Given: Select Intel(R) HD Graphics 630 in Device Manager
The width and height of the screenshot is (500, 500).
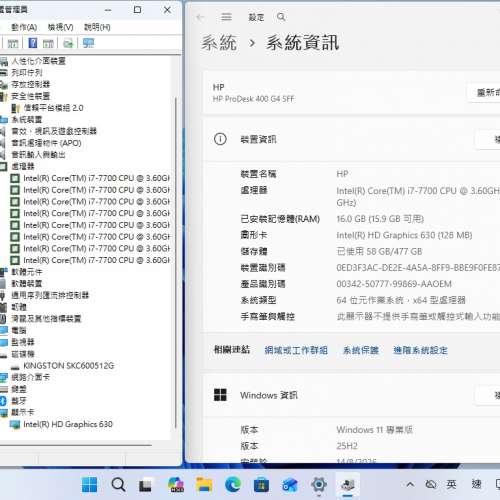Looking at the screenshot, I should [68, 424].
